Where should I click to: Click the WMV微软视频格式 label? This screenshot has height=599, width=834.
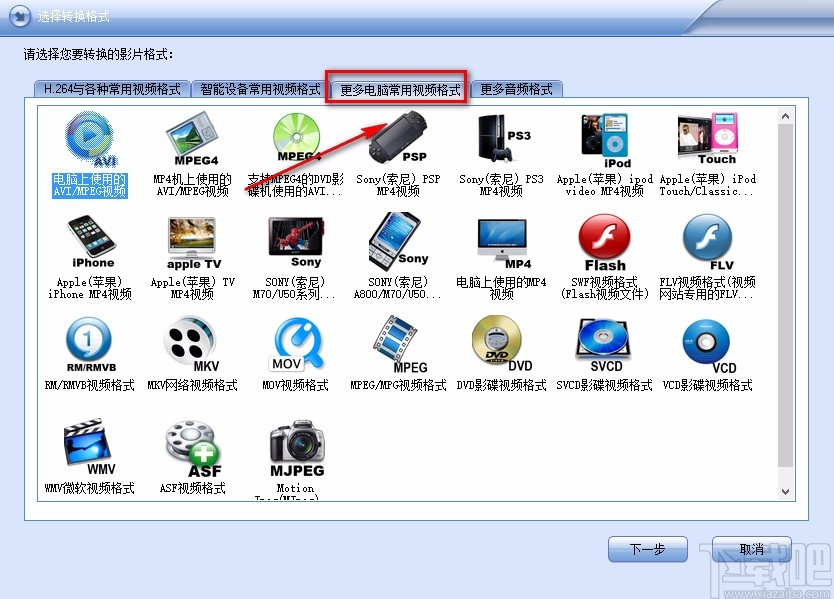click(89, 488)
